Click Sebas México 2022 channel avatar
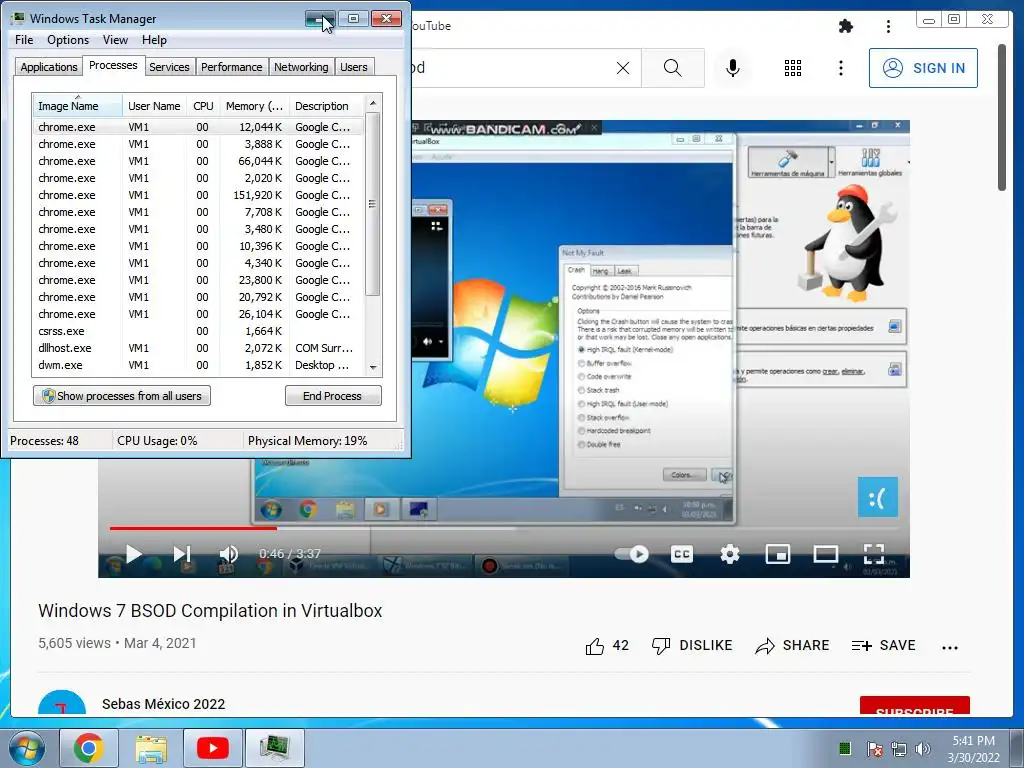 click(62, 703)
